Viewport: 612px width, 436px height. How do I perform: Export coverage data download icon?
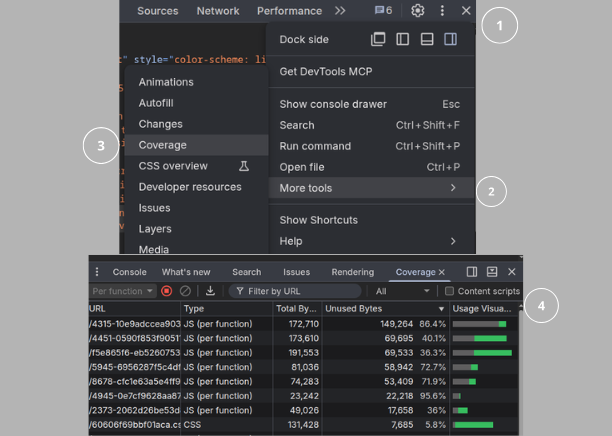(210, 291)
